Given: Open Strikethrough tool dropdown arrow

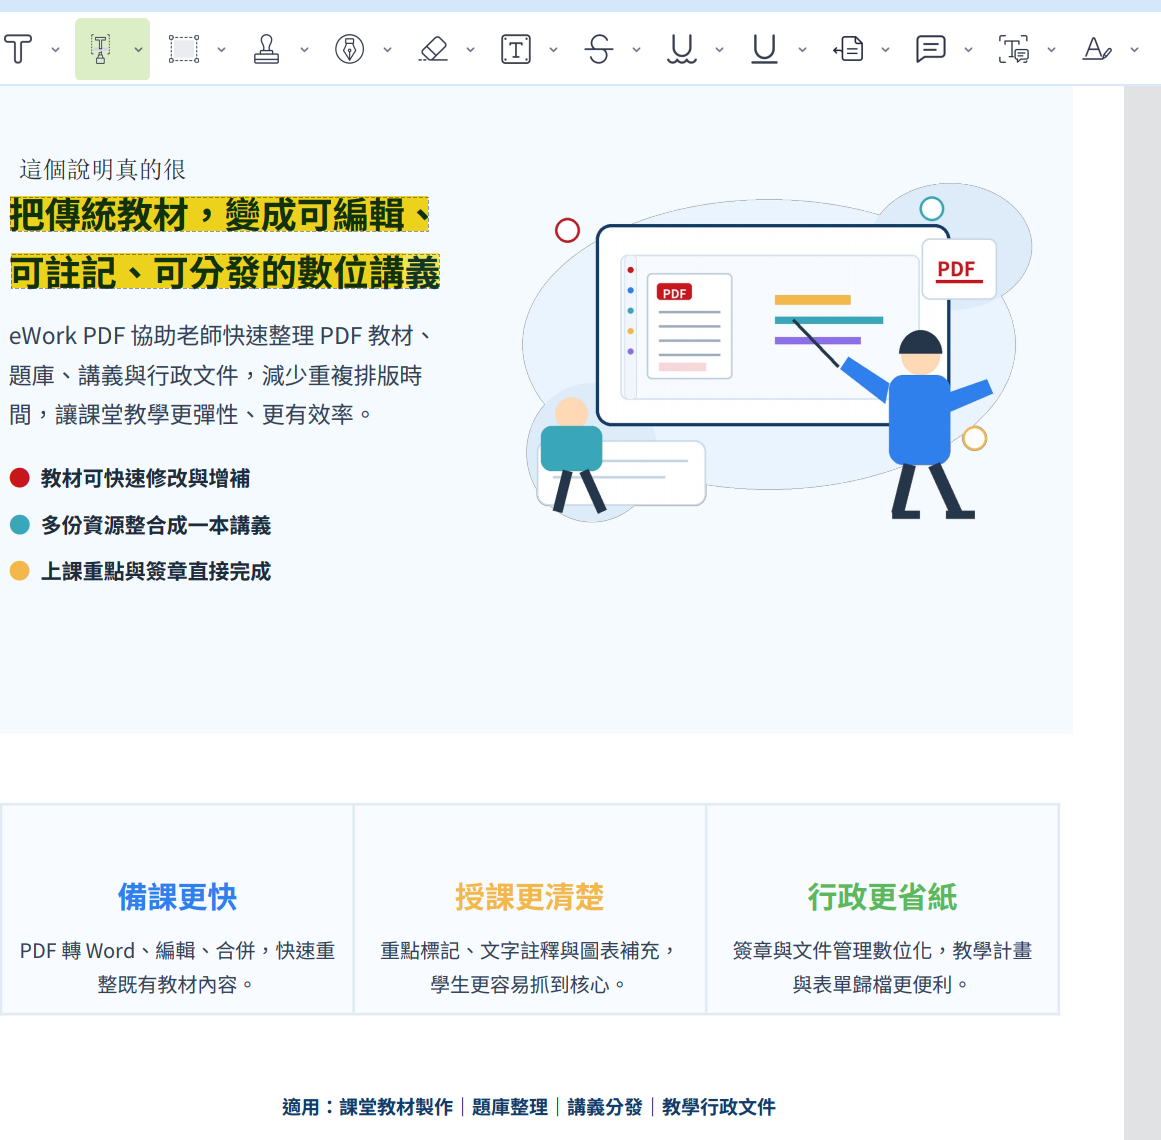Looking at the screenshot, I should 636,50.
